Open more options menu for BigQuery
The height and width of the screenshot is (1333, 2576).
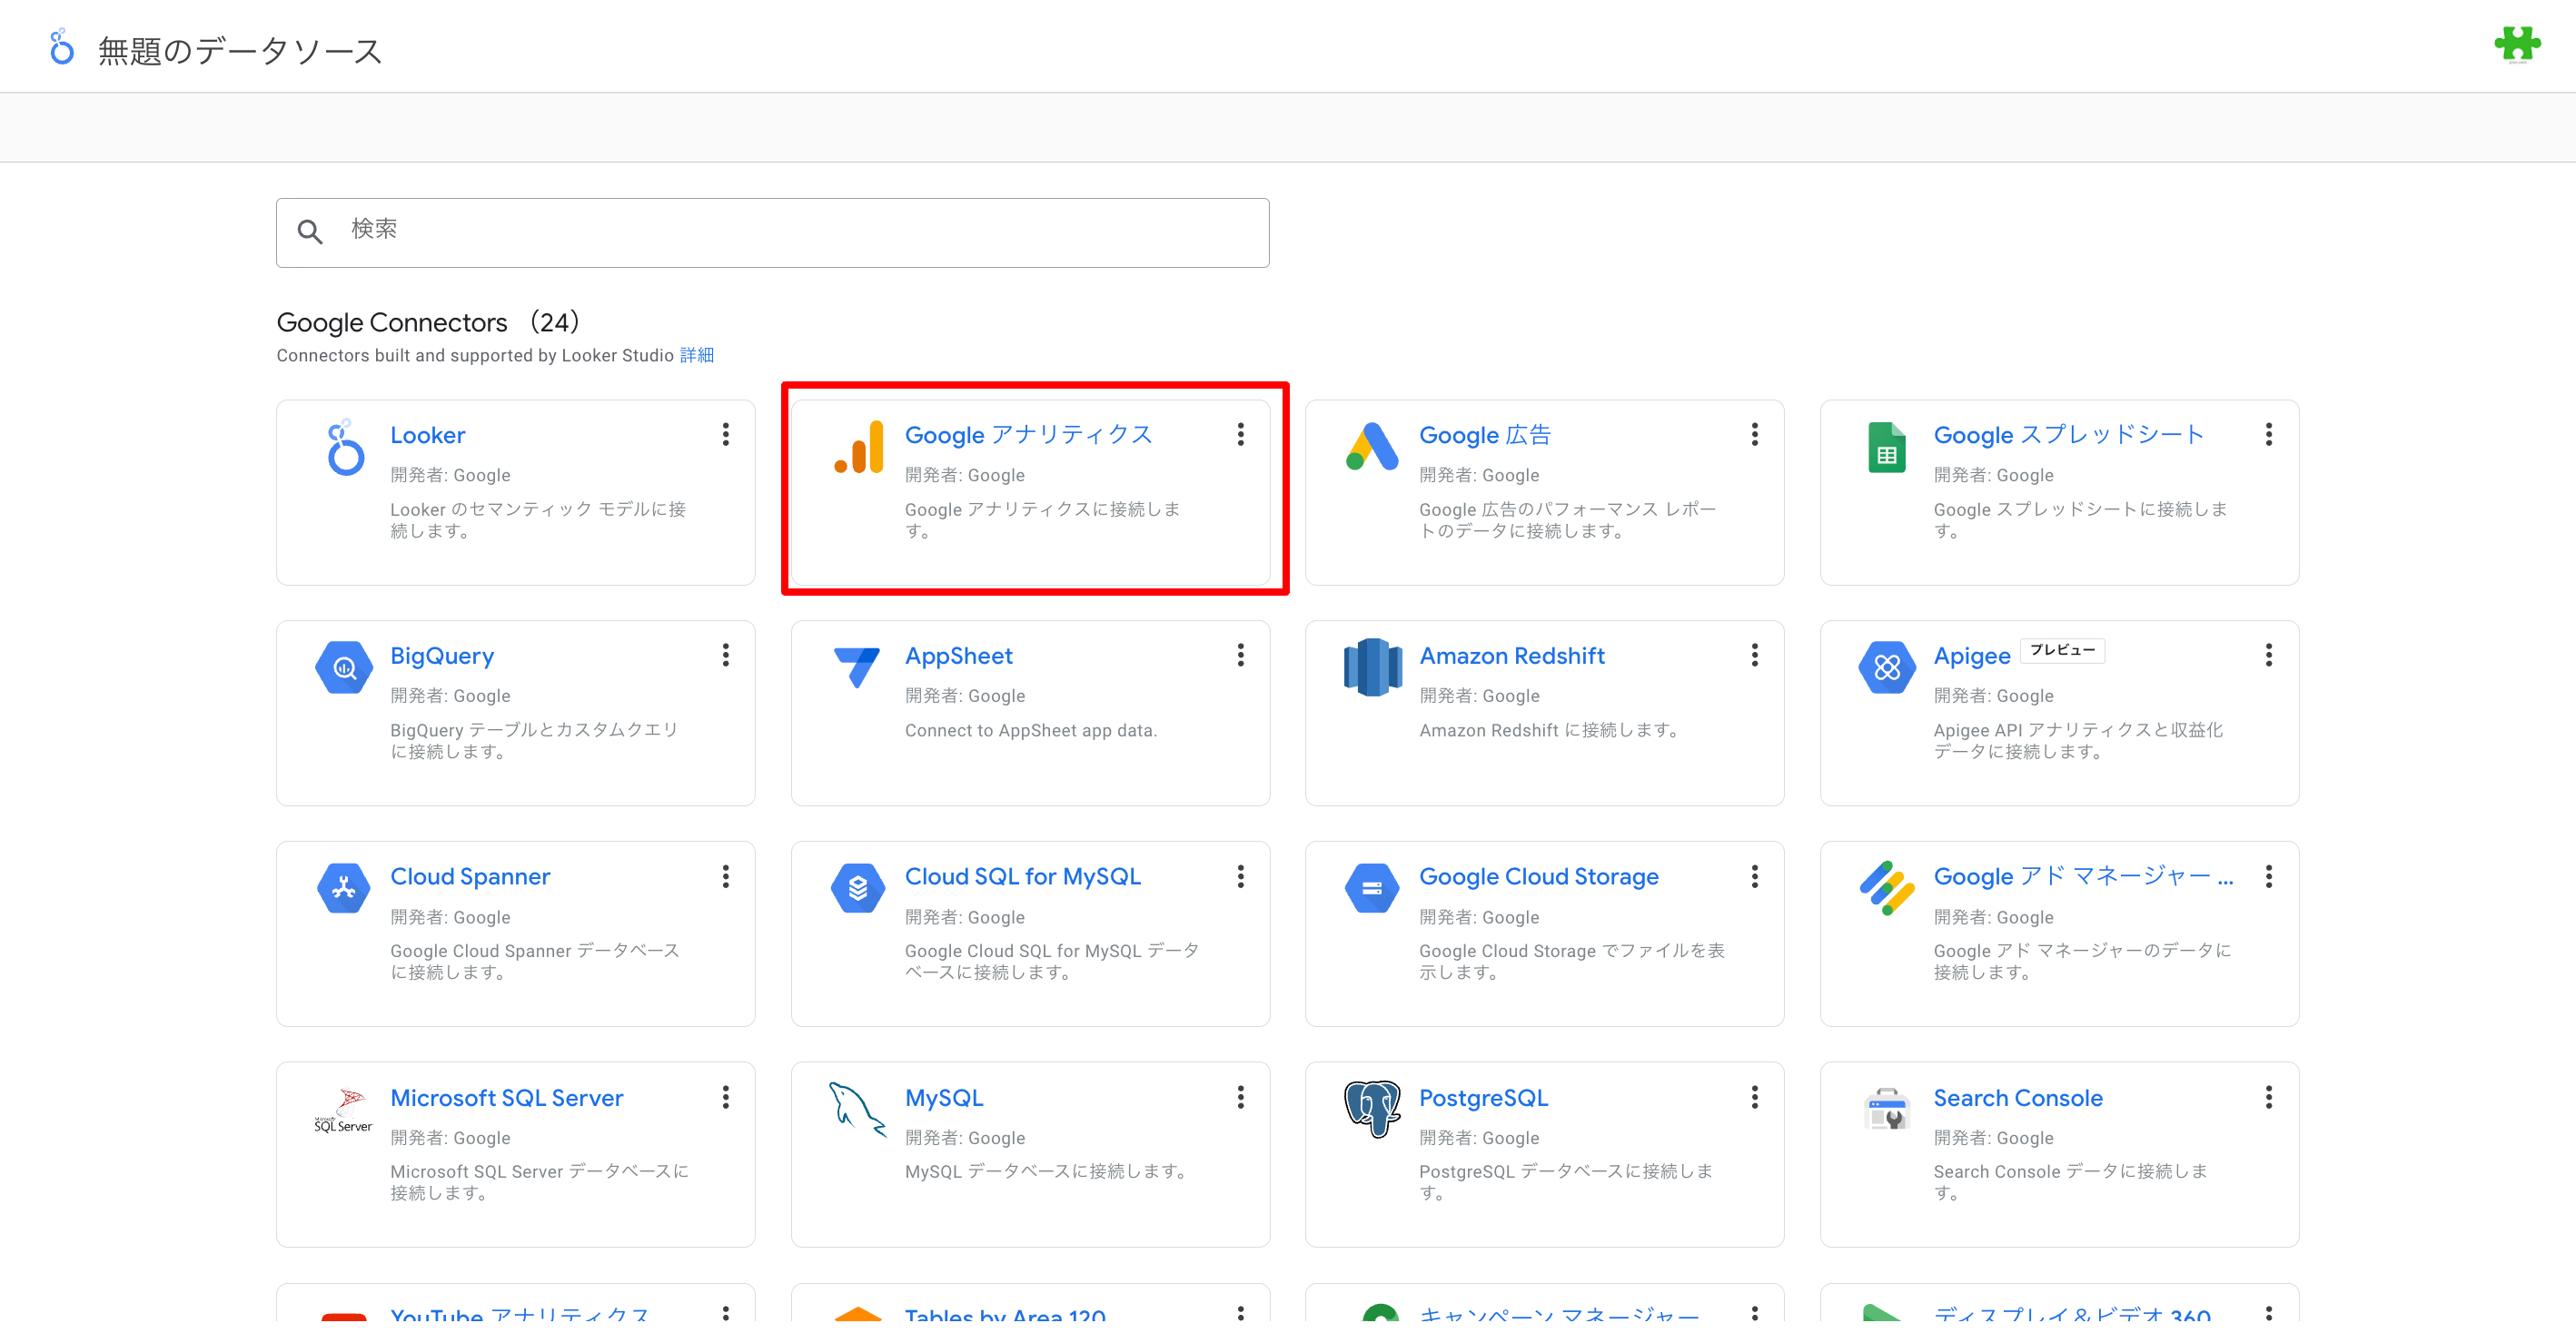pyautogui.click(x=726, y=655)
